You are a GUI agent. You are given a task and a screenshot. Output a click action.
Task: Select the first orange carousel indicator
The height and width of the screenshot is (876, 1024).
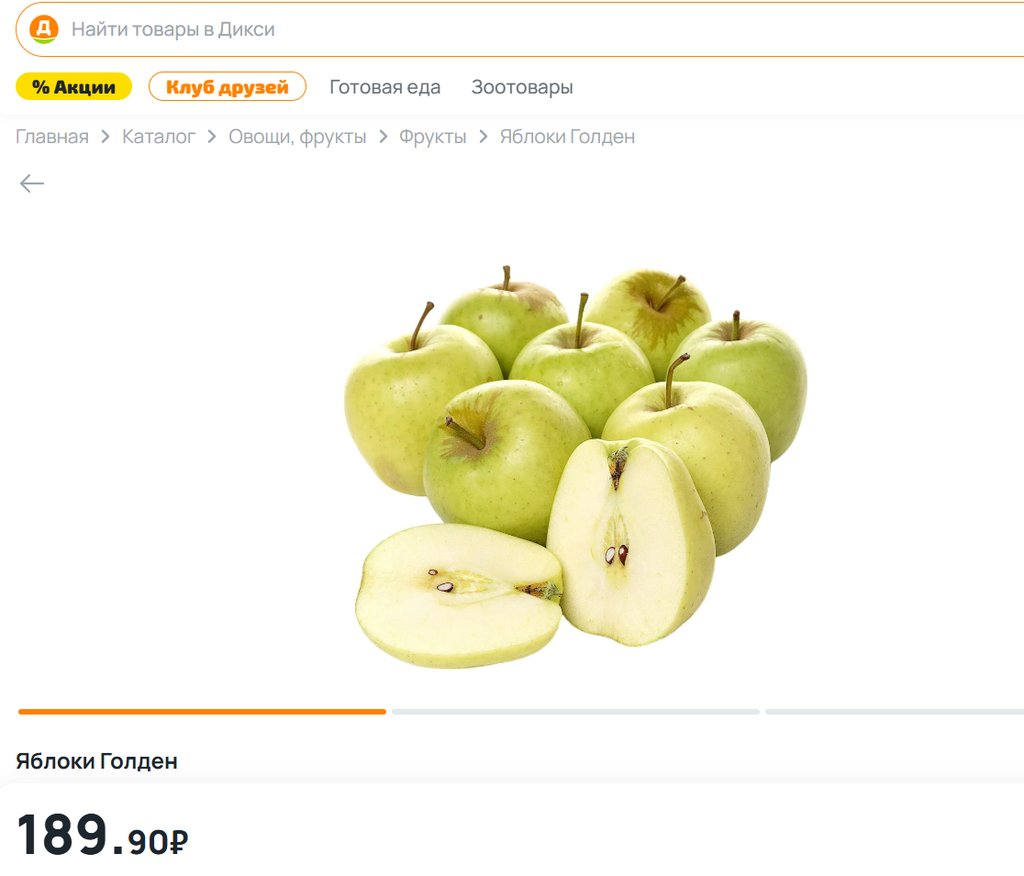202,711
